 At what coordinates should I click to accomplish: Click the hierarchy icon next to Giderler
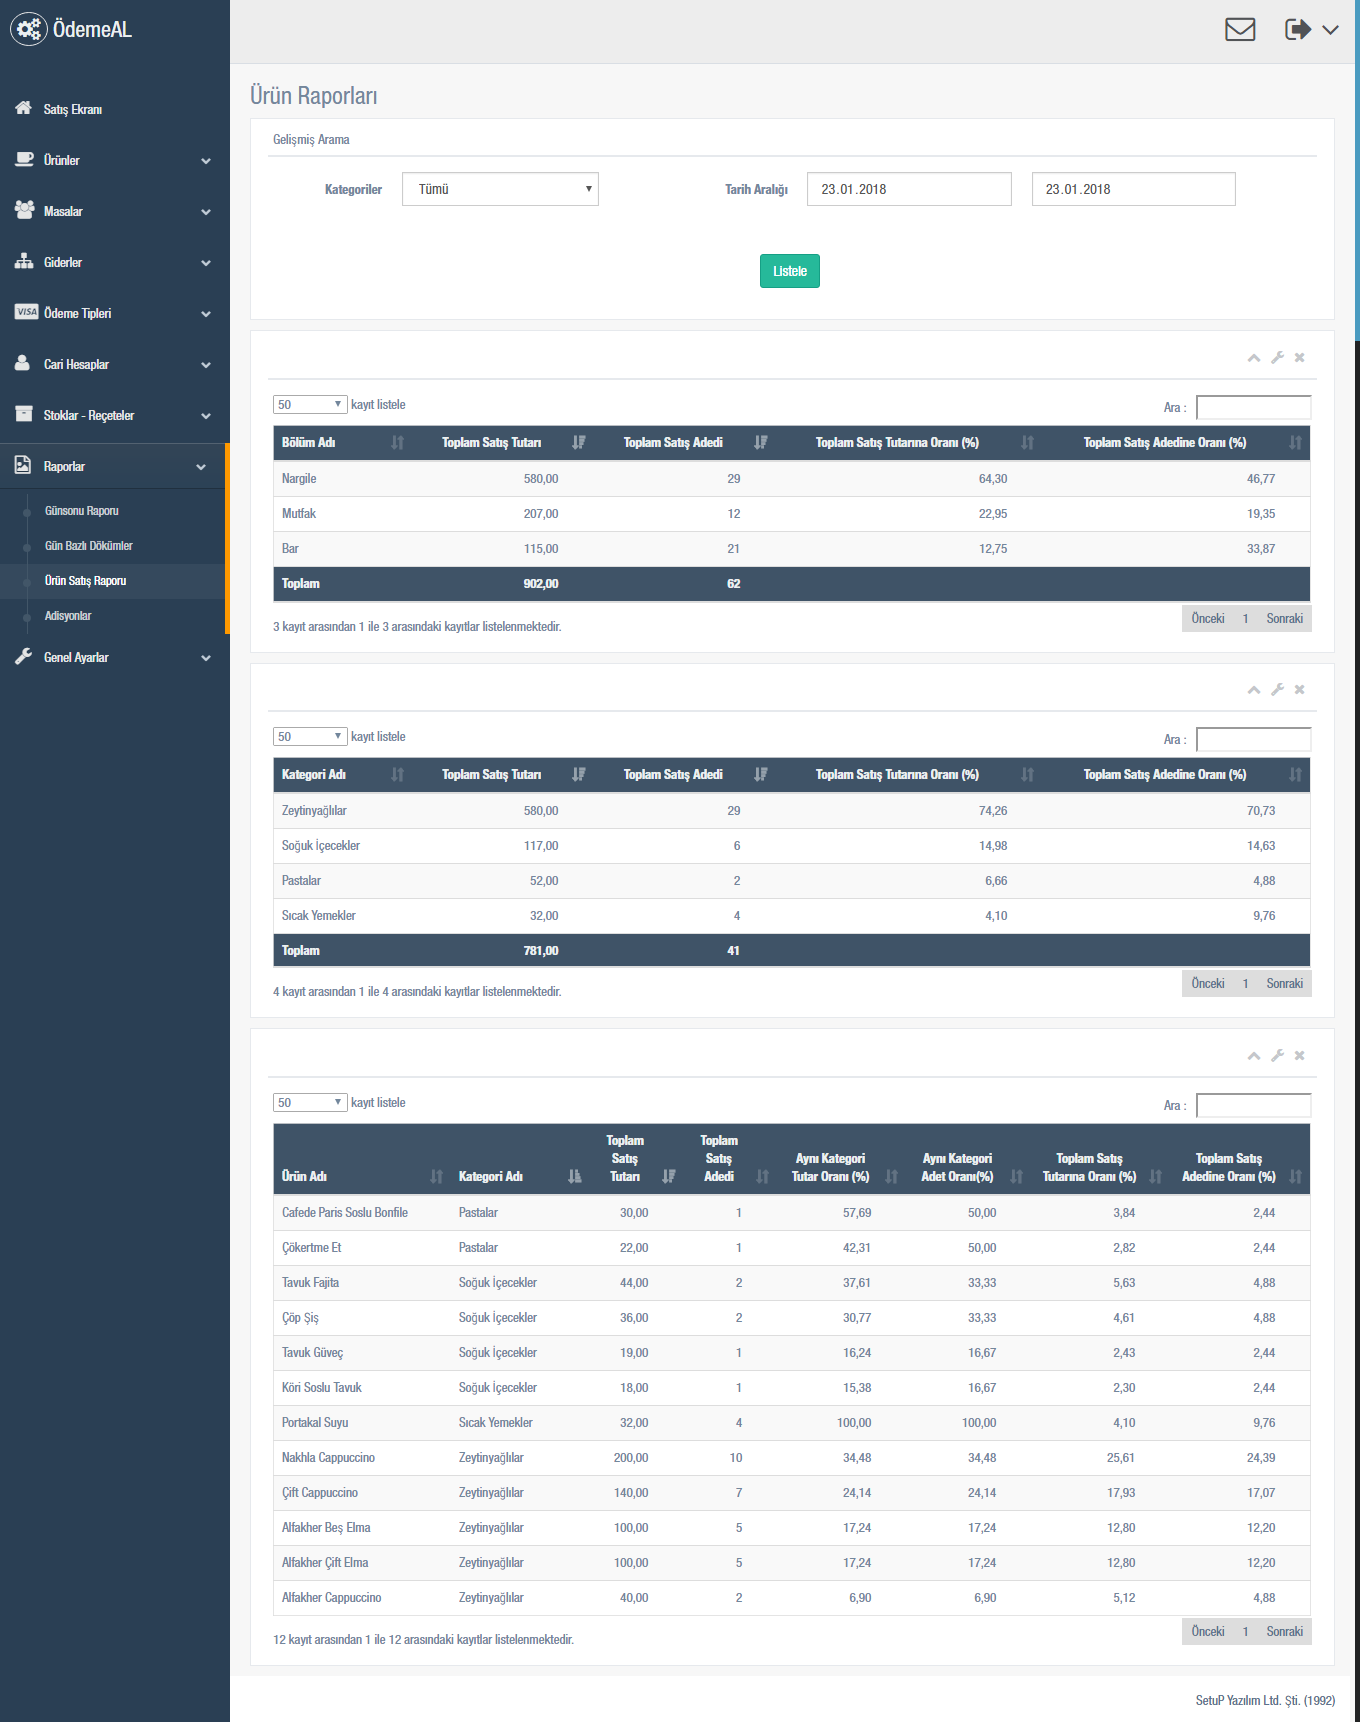pos(24,261)
